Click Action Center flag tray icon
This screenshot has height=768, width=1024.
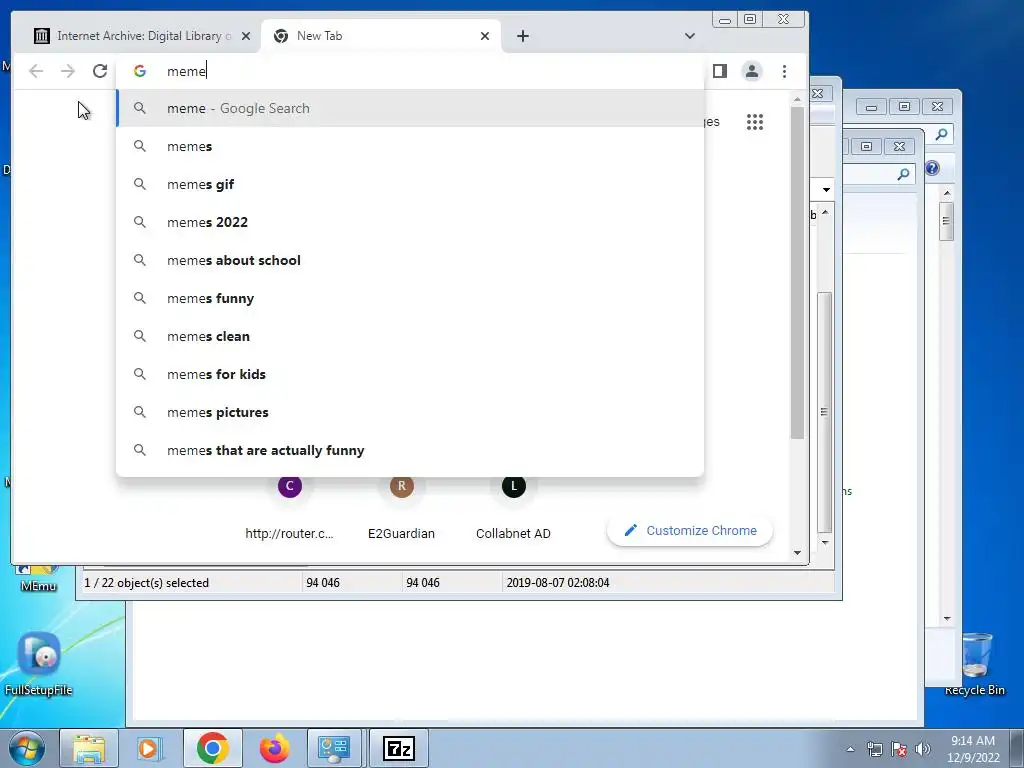click(899, 749)
